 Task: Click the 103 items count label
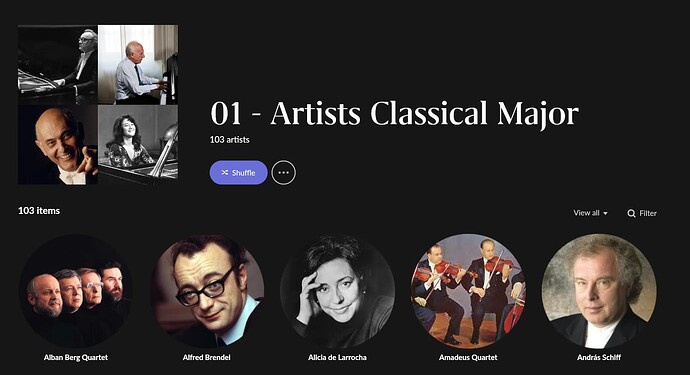39,211
